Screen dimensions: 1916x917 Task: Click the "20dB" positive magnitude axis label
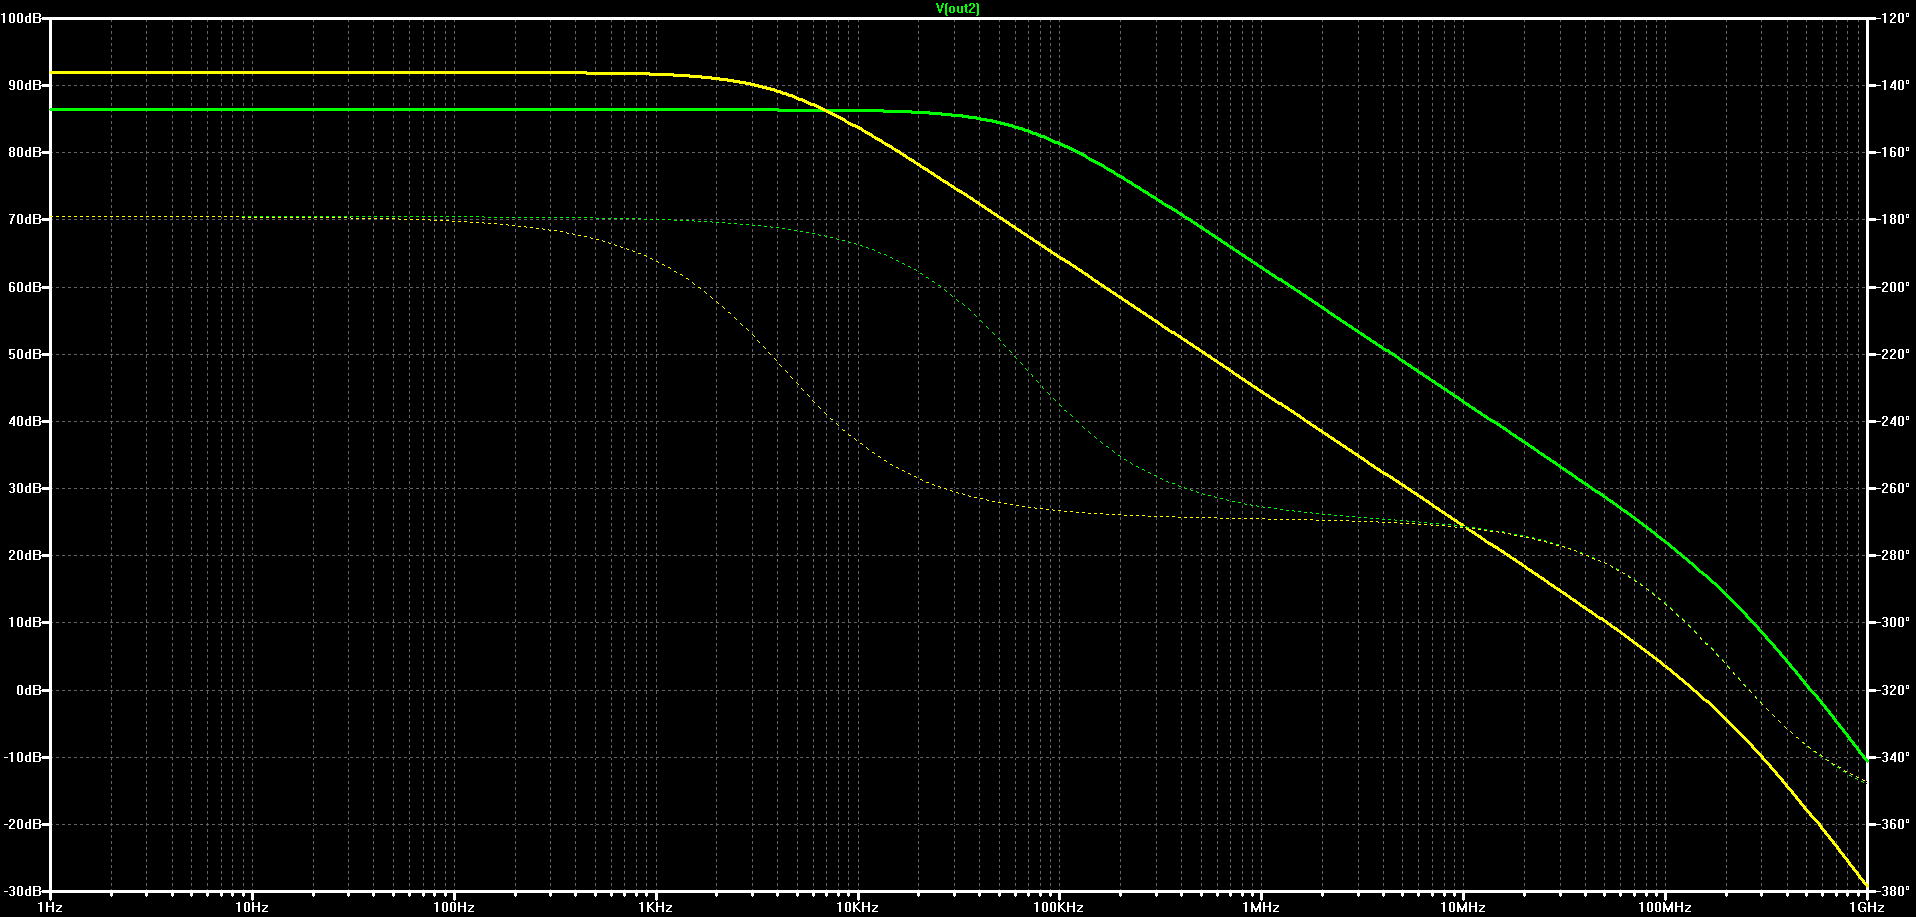(x=24, y=555)
